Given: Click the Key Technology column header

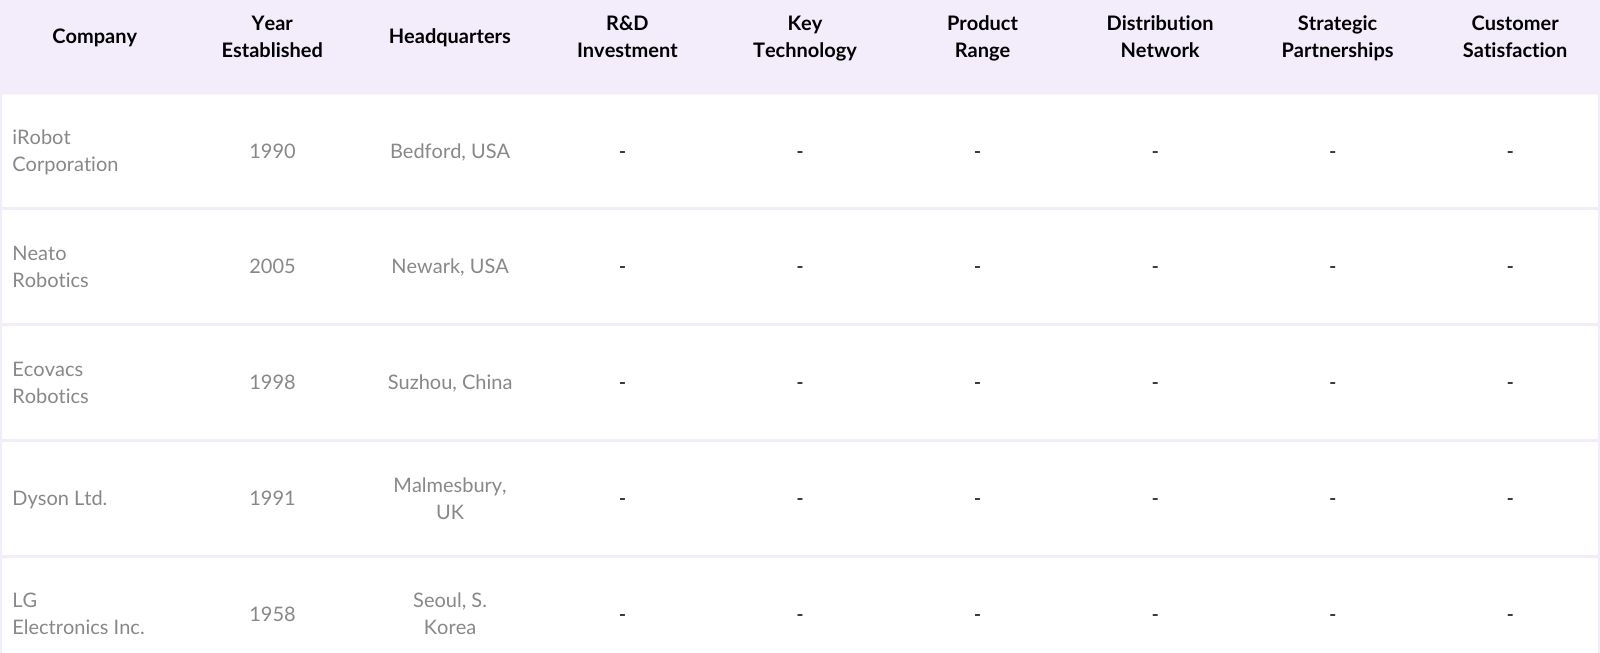Looking at the screenshot, I should (804, 37).
